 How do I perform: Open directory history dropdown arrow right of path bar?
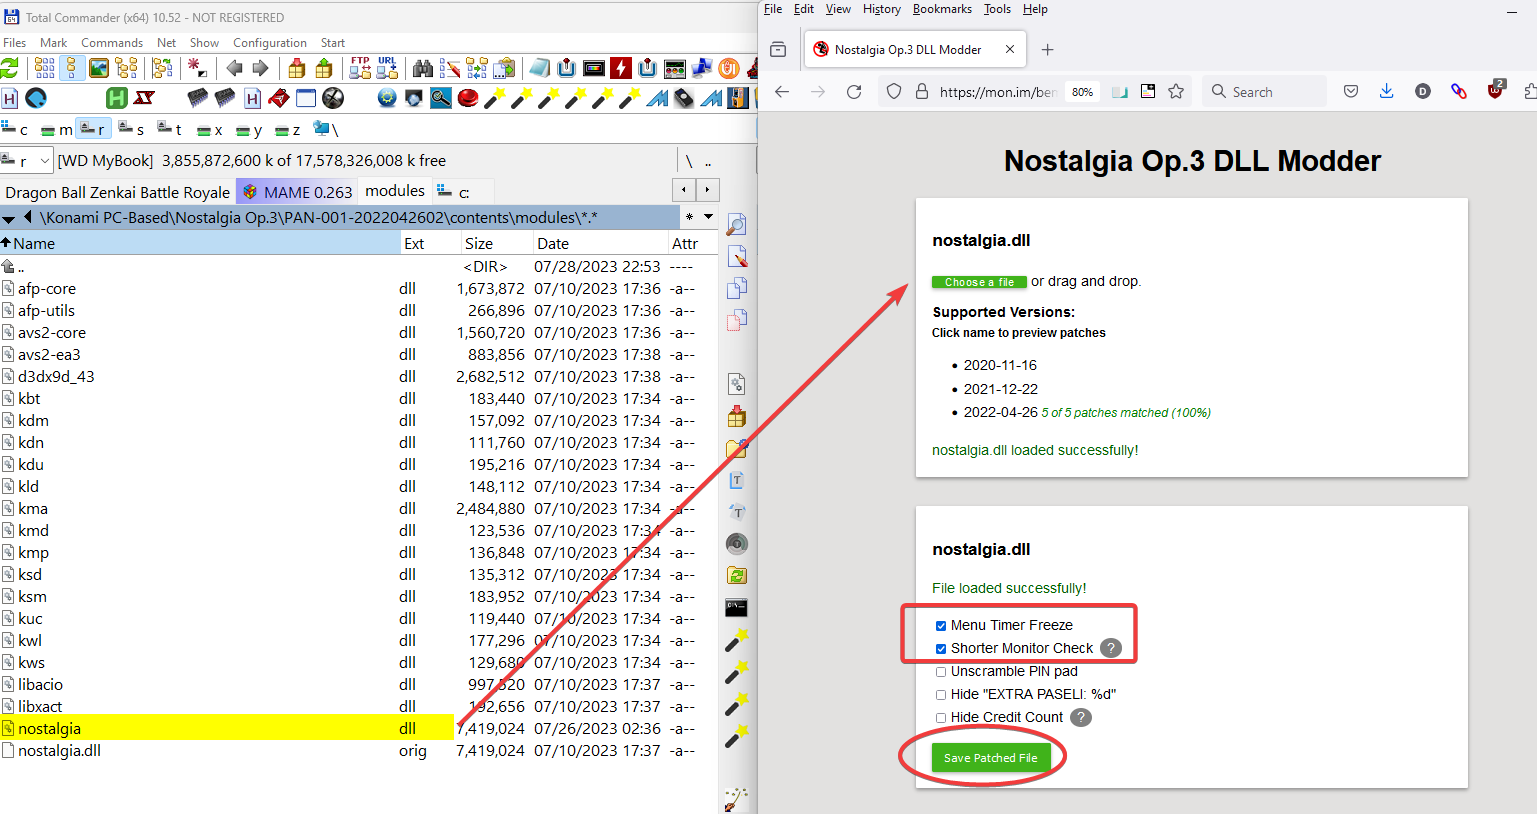pos(709,217)
